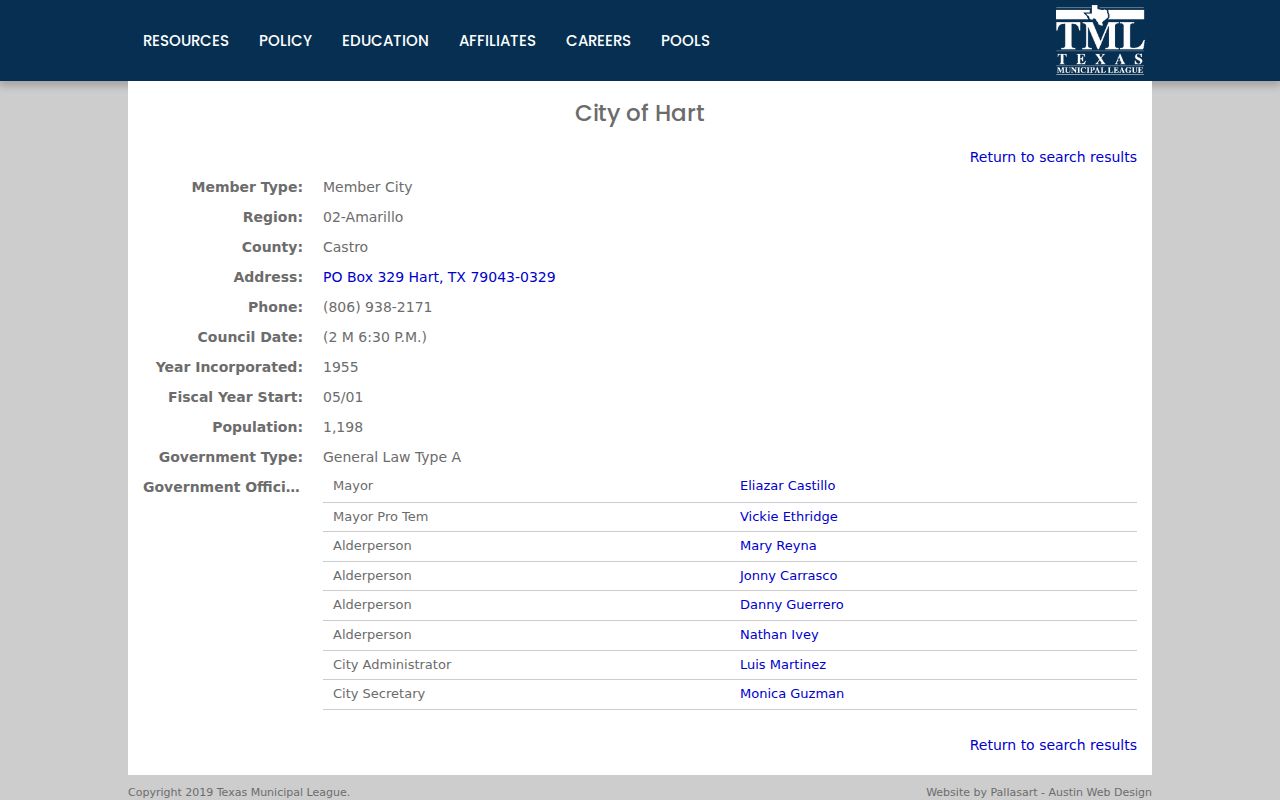
Task: Open Luis Martinez's profile link
Action: click(783, 665)
